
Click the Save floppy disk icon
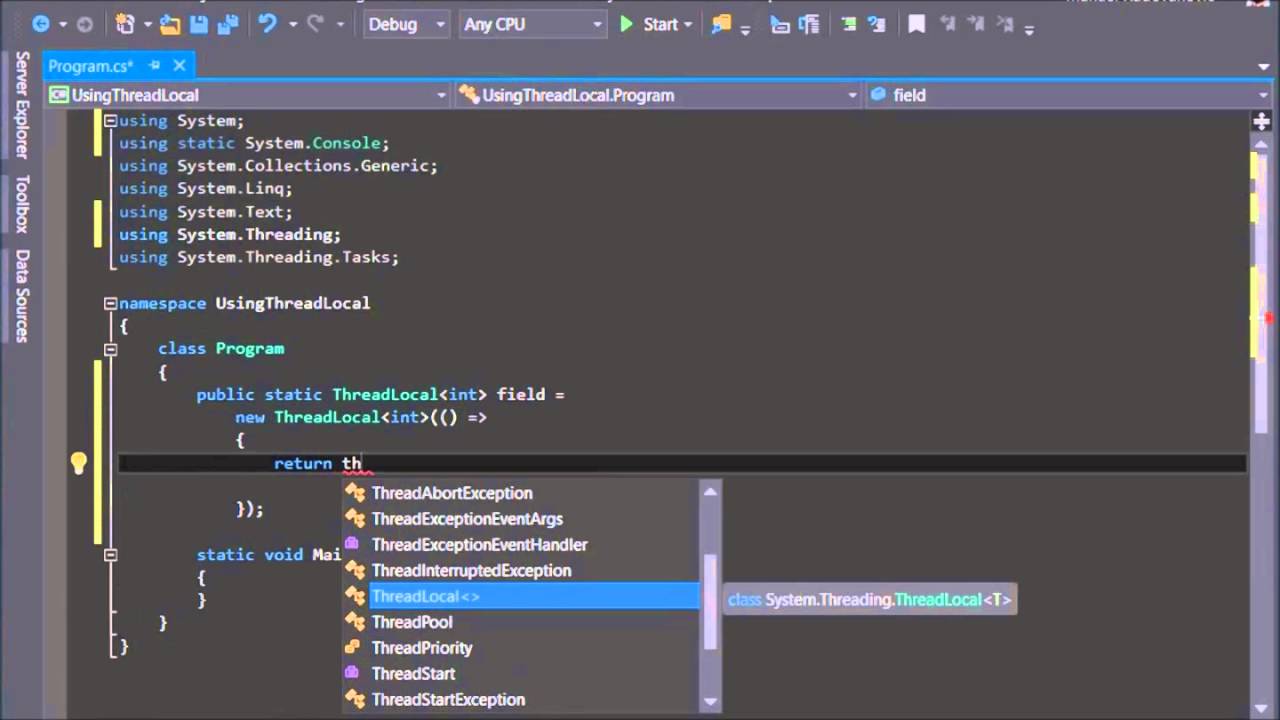(x=199, y=24)
